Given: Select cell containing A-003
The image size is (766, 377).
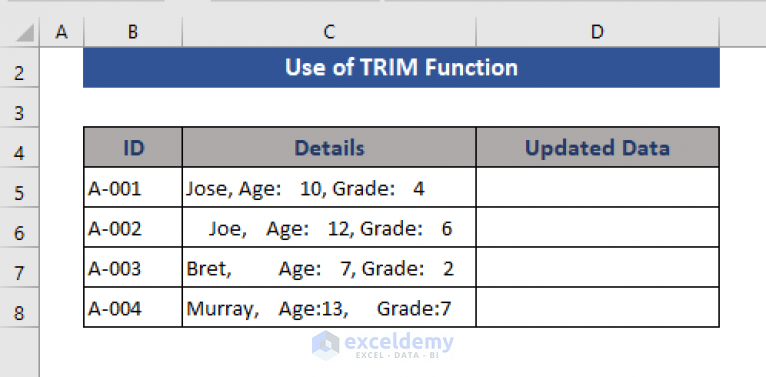Looking at the screenshot, I should pyautogui.click(x=133, y=268).
